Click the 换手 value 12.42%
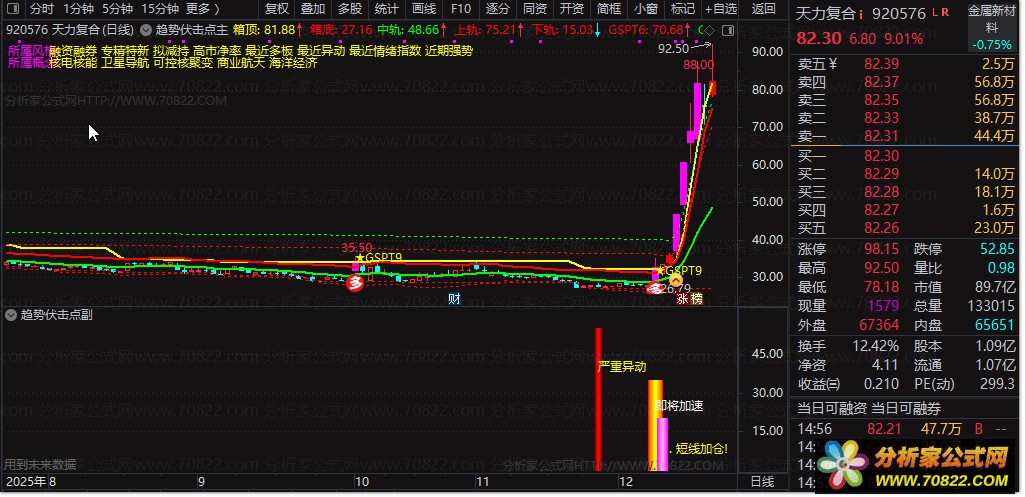The image size is (1025, 497). click(x=876, y=347)
